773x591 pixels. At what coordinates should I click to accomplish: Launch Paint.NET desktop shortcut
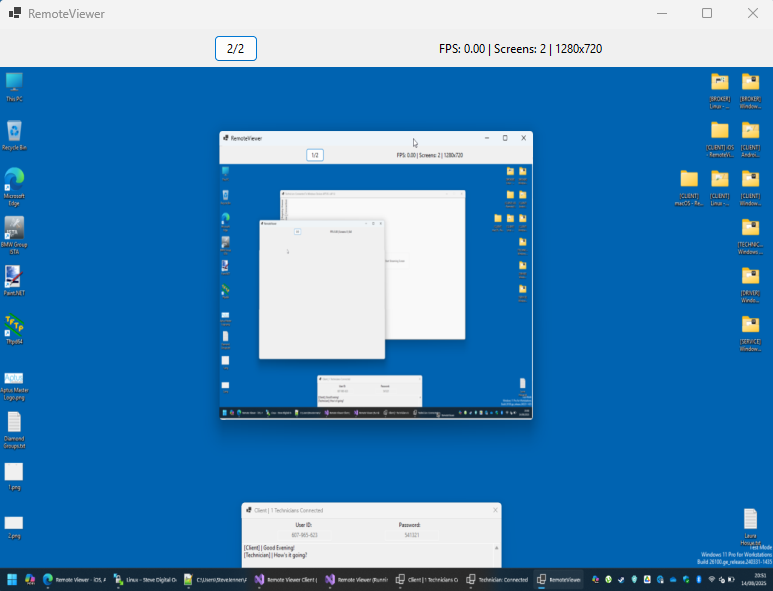click(14, 280)
